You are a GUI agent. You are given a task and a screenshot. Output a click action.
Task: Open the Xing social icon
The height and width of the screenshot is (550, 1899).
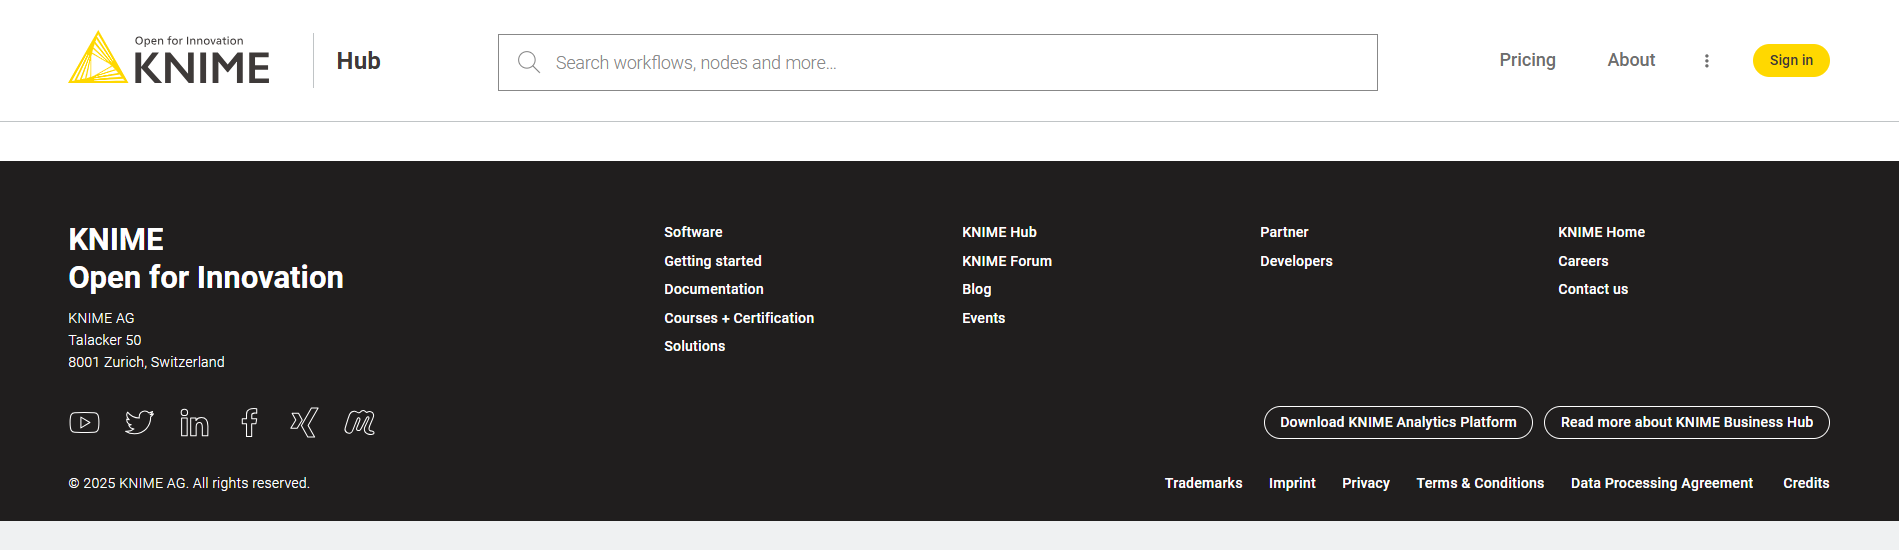click(304, 423)
